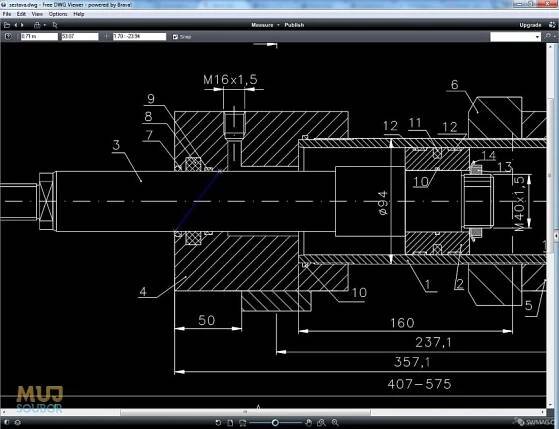This screenshot has width=559, height=429.
Task: Click the fit-to-window icon in bottom bar
Action: [x=243, y=423]
